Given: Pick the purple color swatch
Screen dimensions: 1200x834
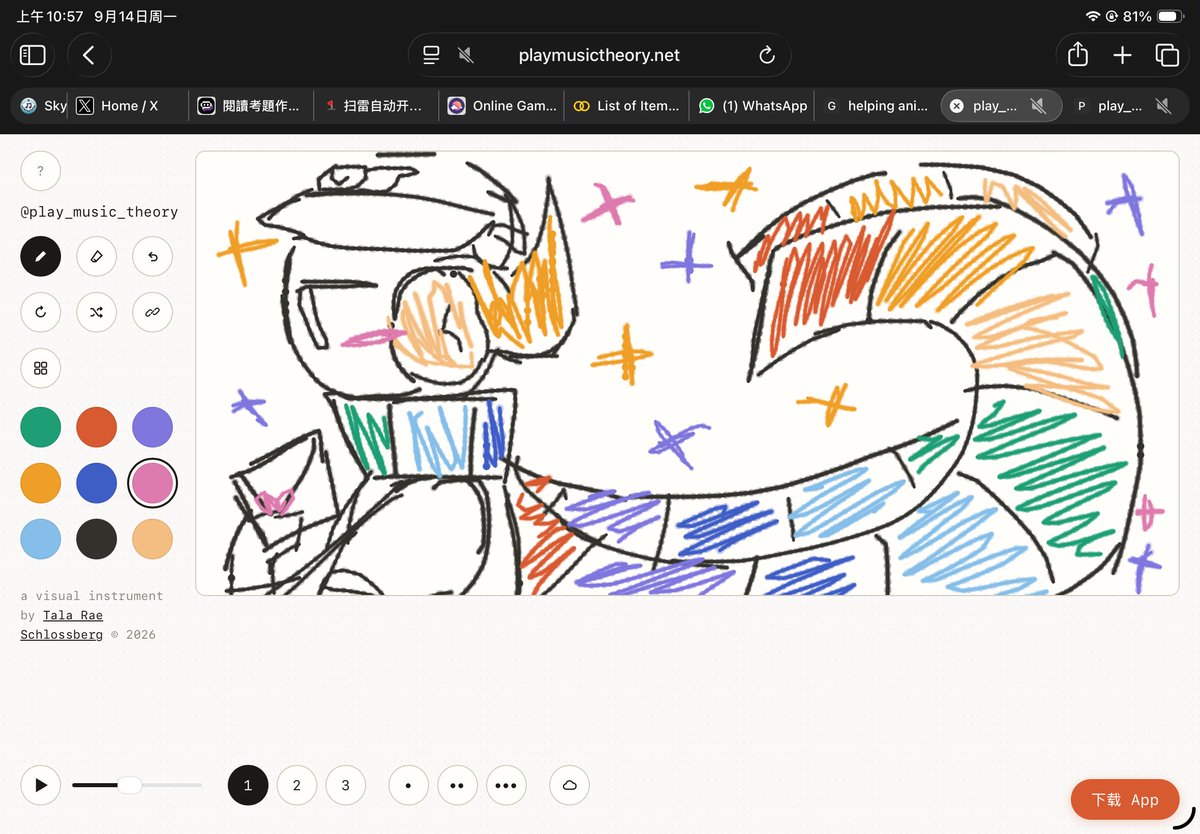Looking at the screenshot, I should (153, 428).
